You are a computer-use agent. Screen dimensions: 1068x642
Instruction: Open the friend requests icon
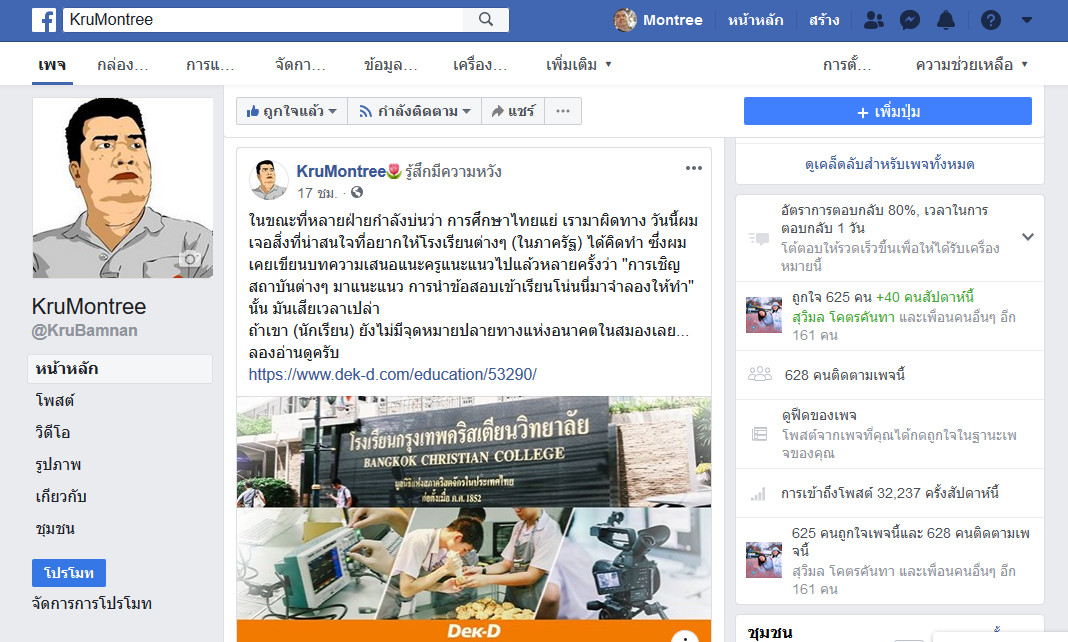[x=873, y=20]
